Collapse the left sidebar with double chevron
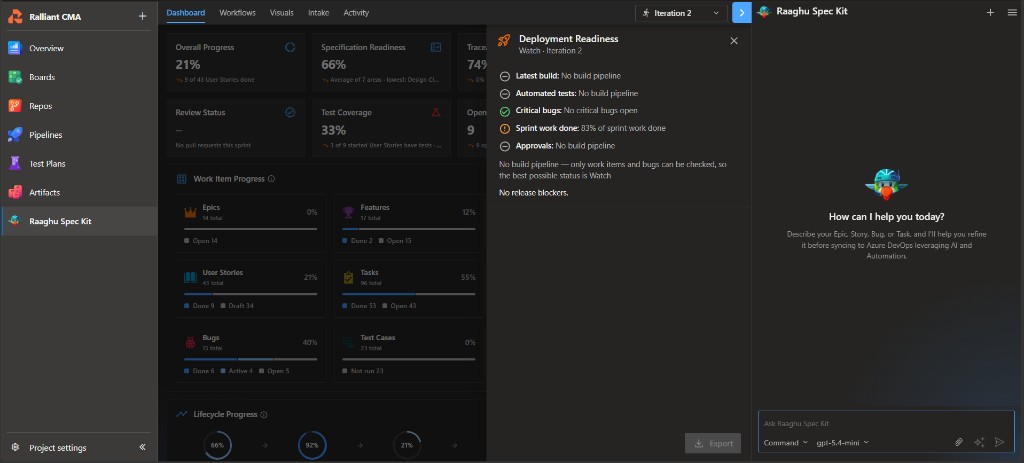The width and height of the screenshot is (1024, 463). coord(142,447)
